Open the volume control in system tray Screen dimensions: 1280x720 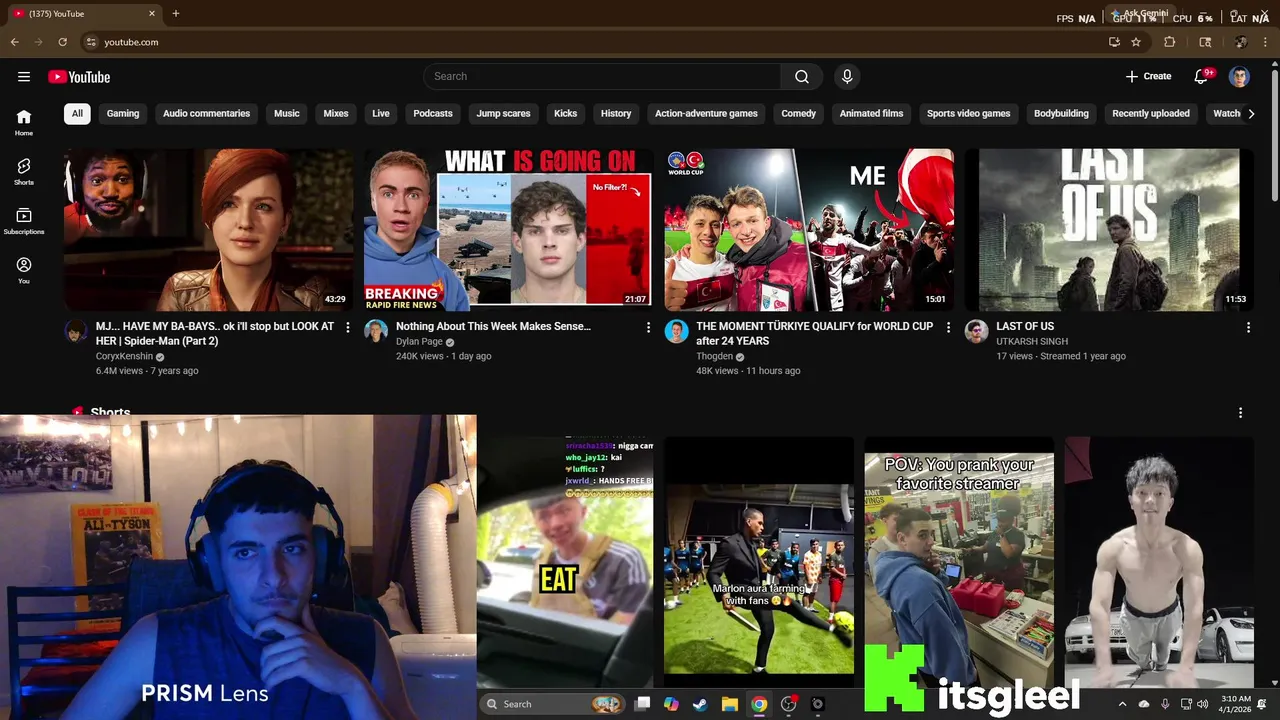tap(1202, 704)
